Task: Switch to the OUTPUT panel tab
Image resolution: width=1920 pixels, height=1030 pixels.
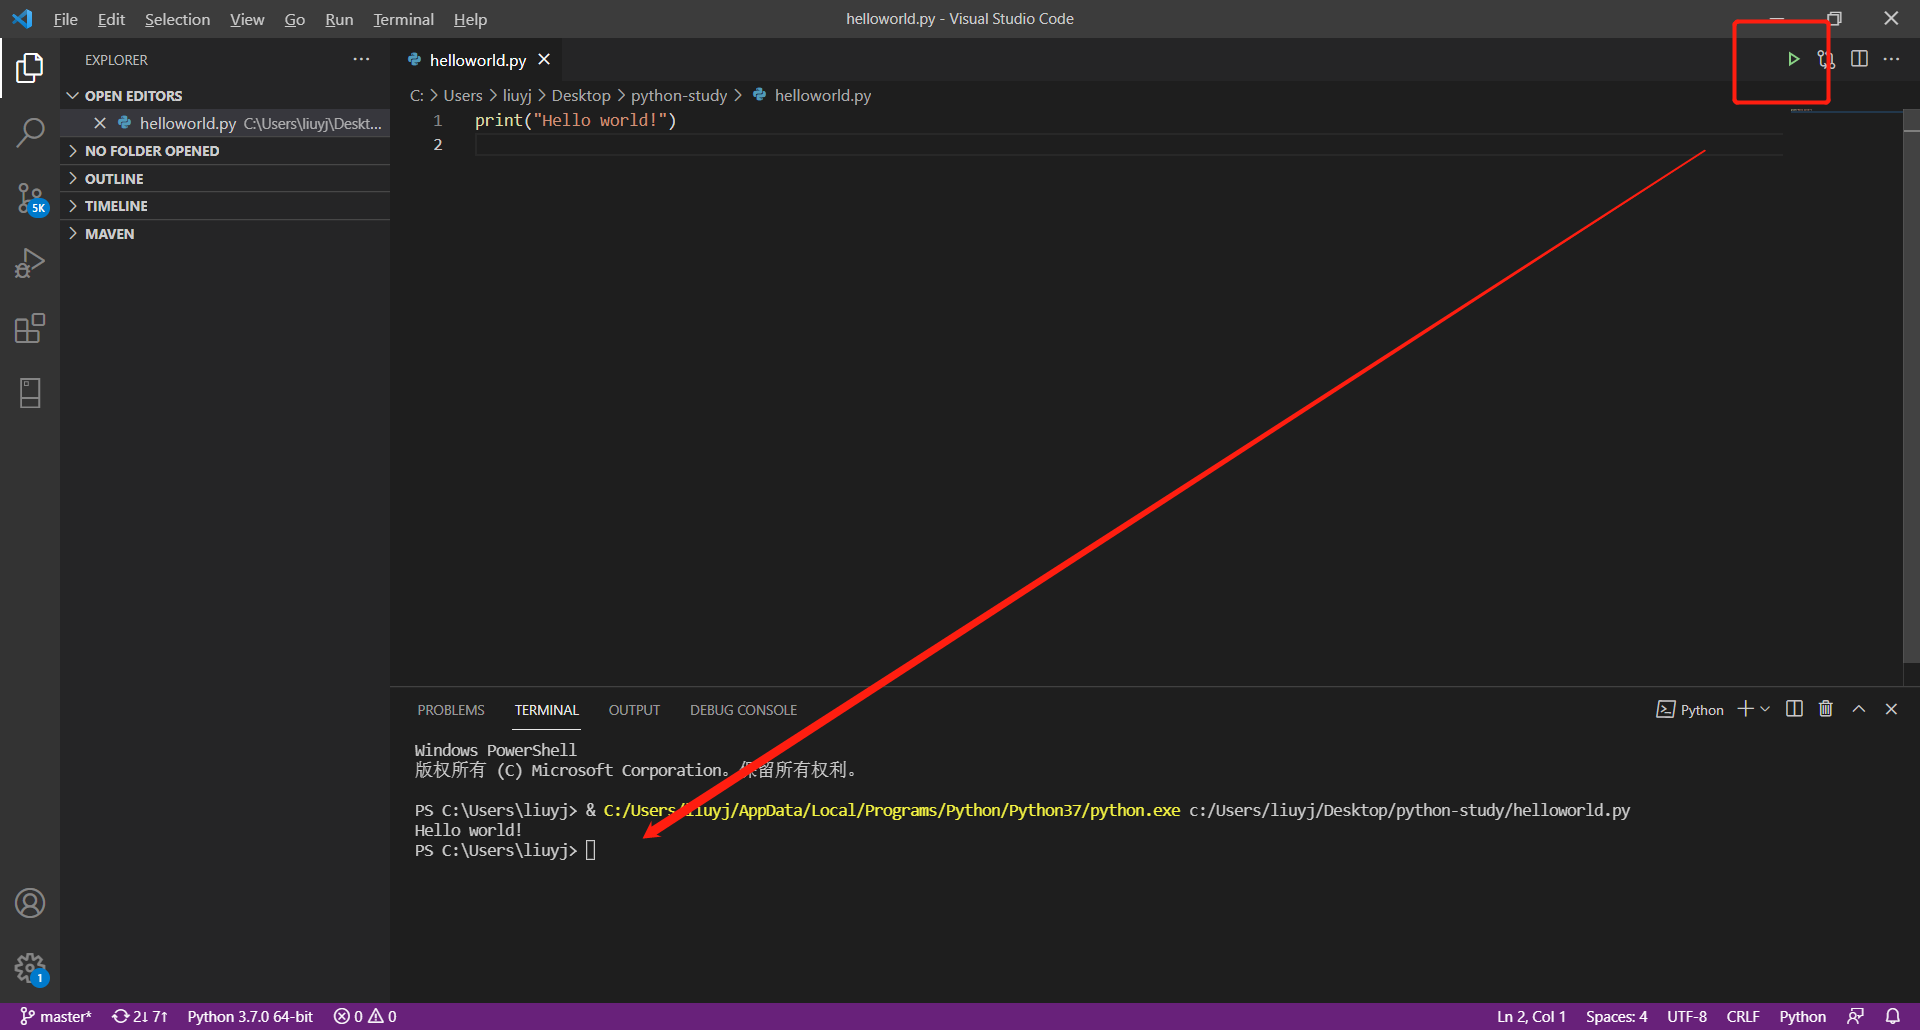Action: 634,710
